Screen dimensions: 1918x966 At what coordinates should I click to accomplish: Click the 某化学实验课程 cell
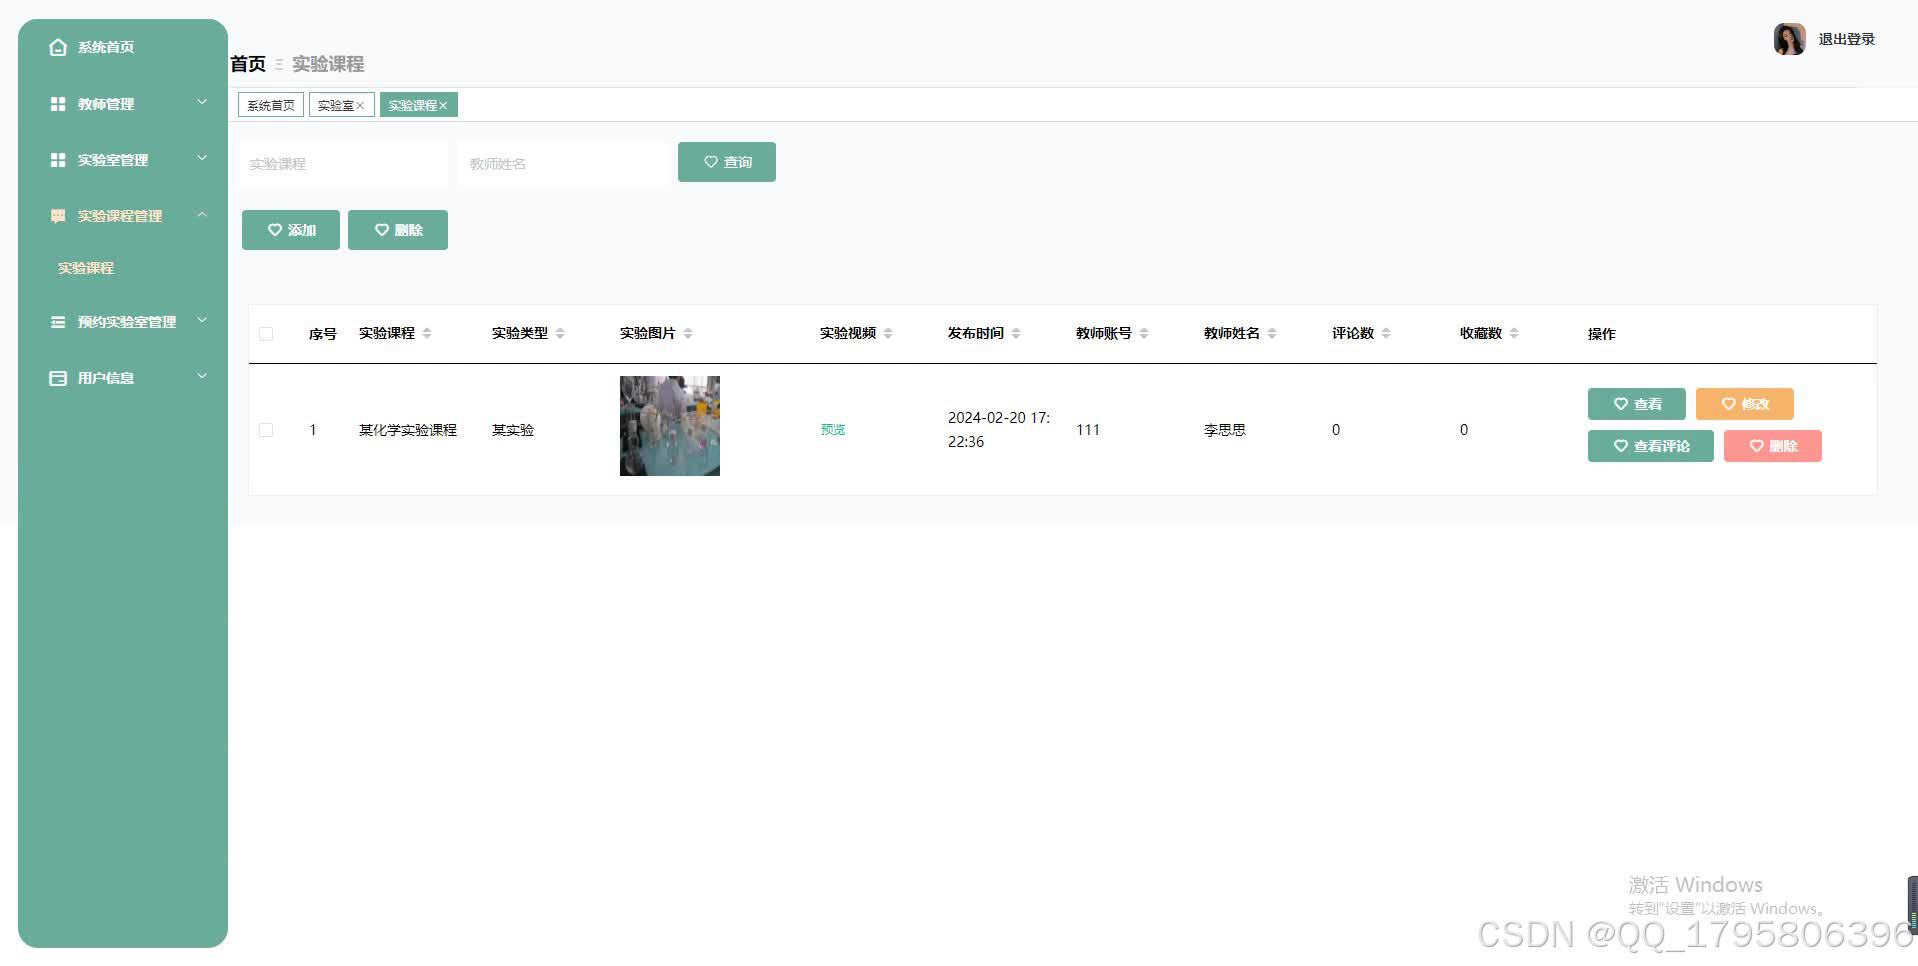point(408,430)
